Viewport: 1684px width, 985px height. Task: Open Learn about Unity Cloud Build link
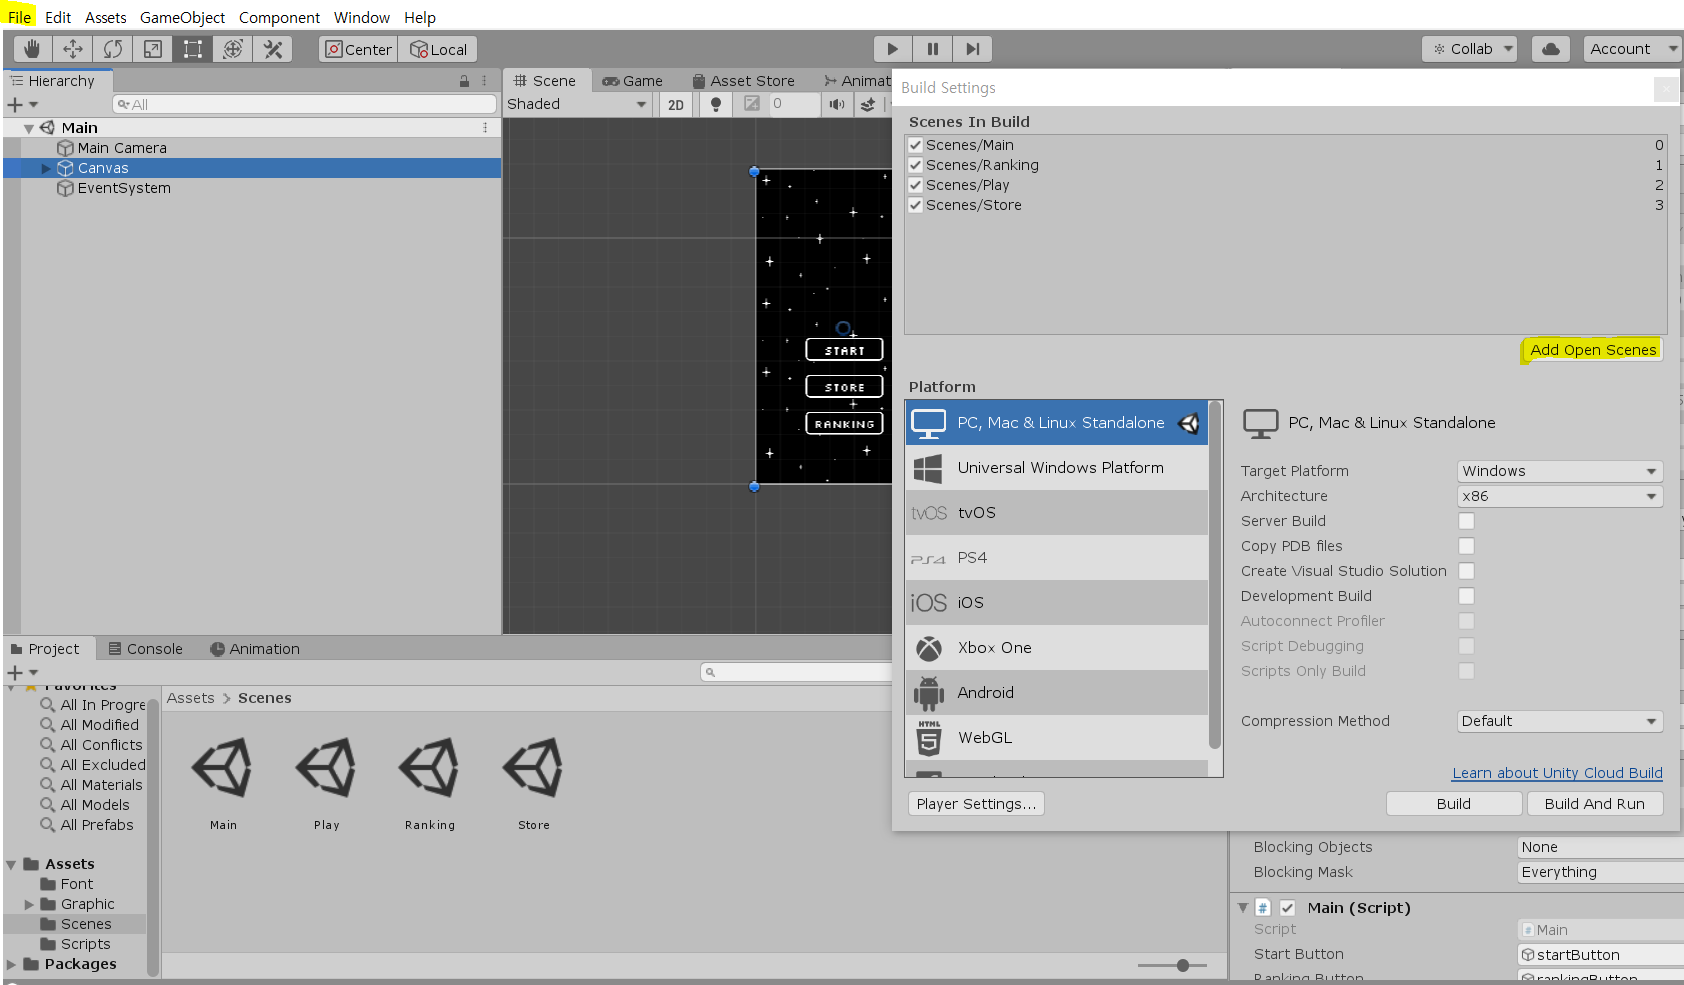click(1557, 773)
